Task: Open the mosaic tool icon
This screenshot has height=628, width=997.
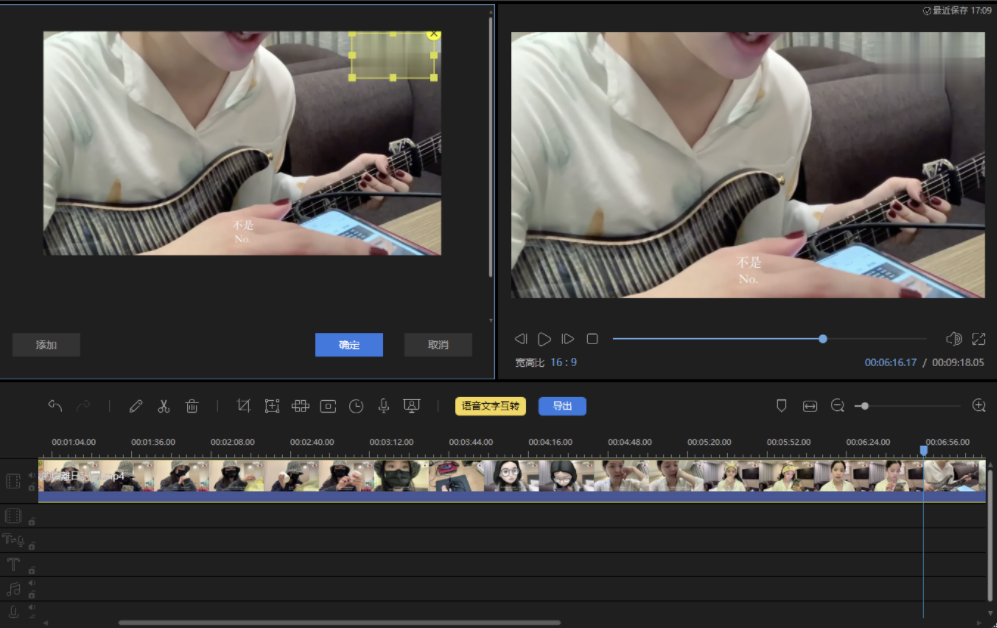Action: 300,406
